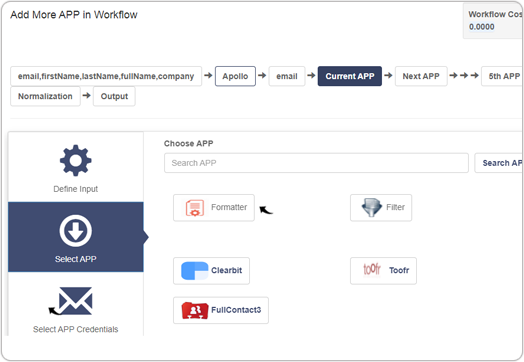Click the Clearbit logo icon
524x362 pixels.
click(195, 270)
